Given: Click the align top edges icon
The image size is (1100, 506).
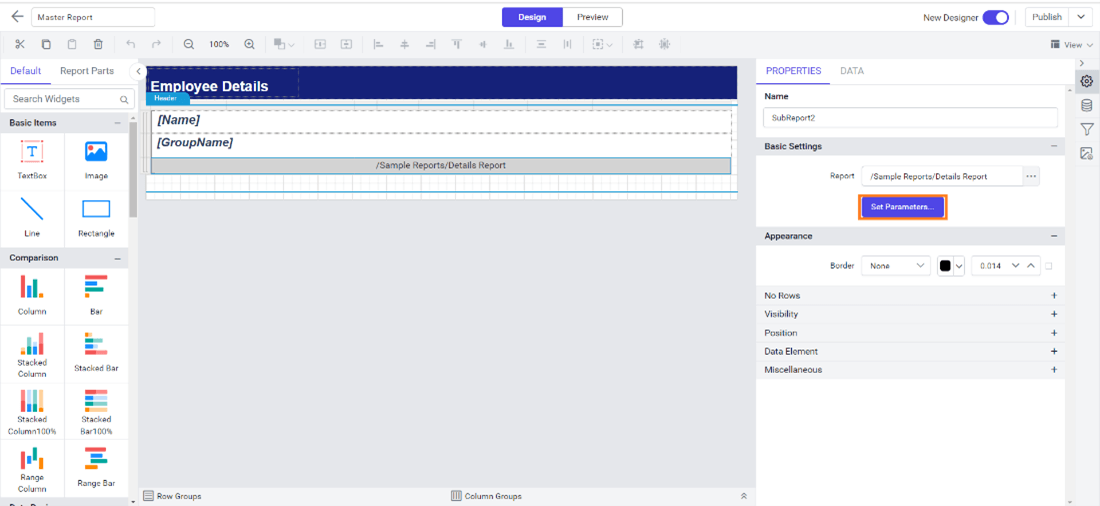Looking at the screenshot, I should 457,44.
